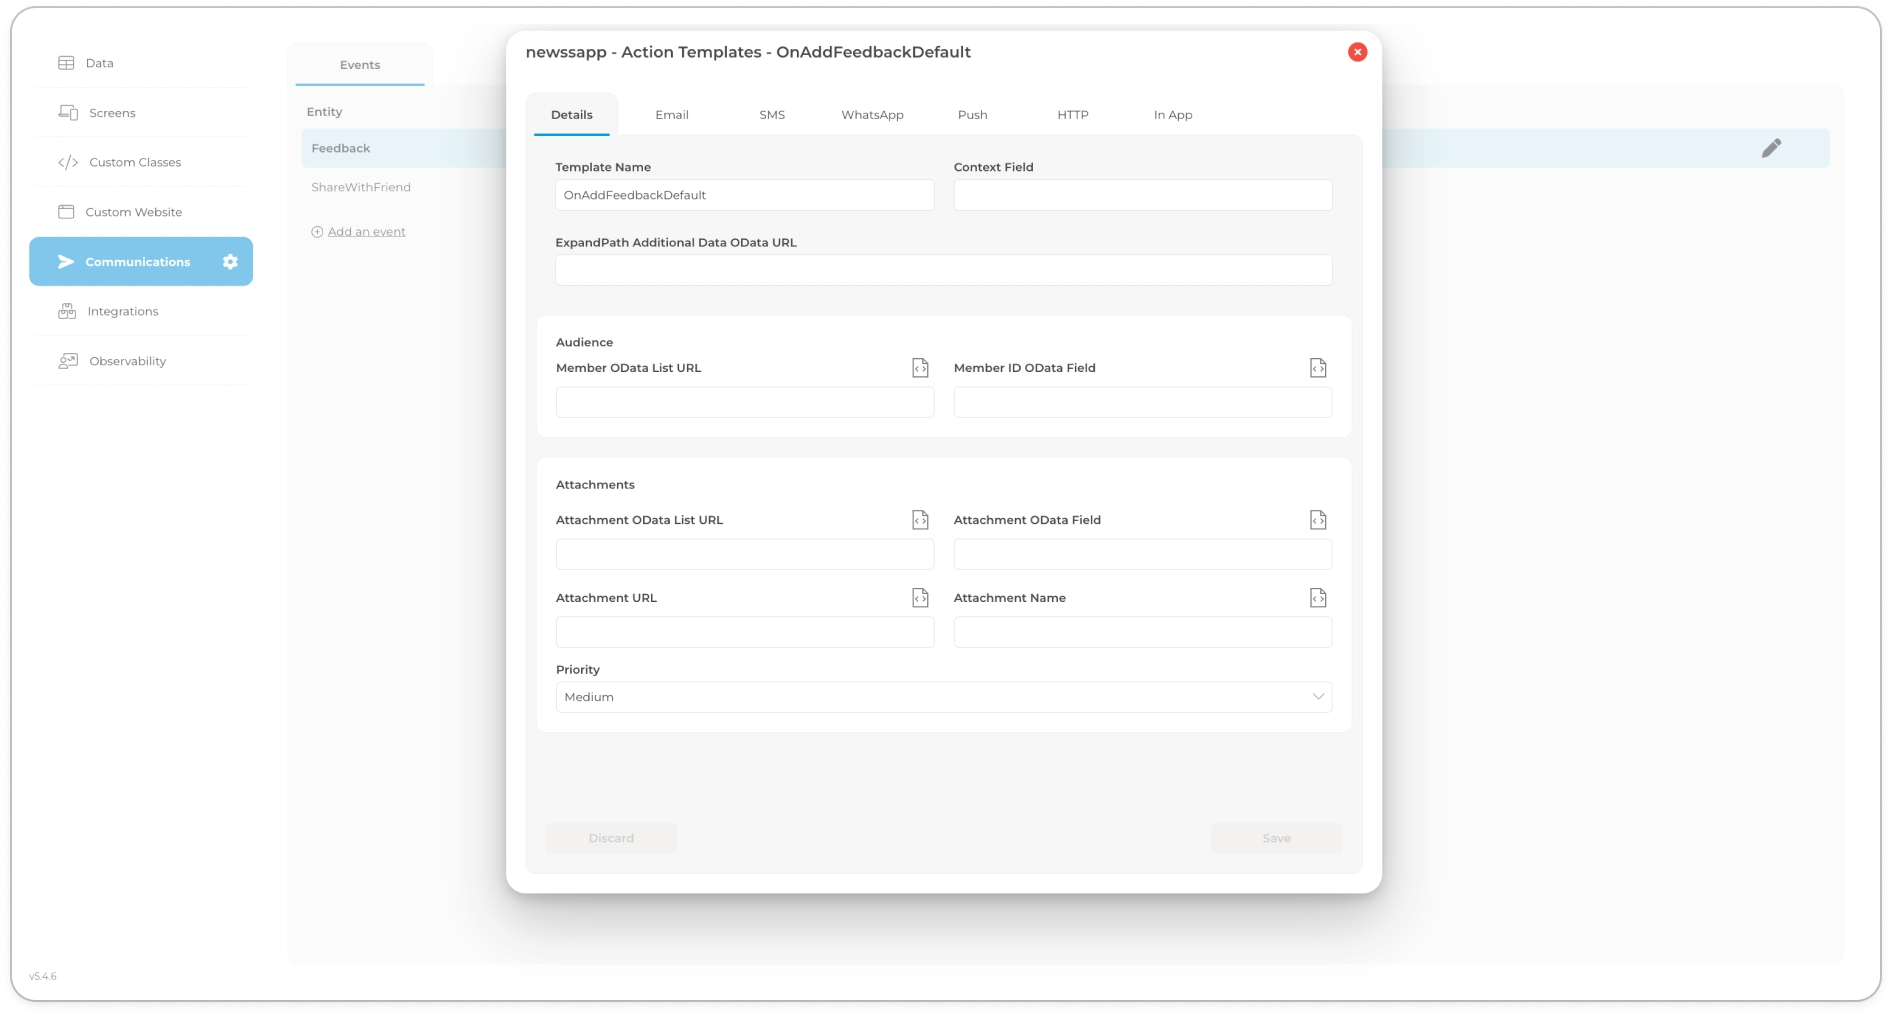Close the Action Templates dialog
1893x1016 pixels.
tap(1357, 52)
